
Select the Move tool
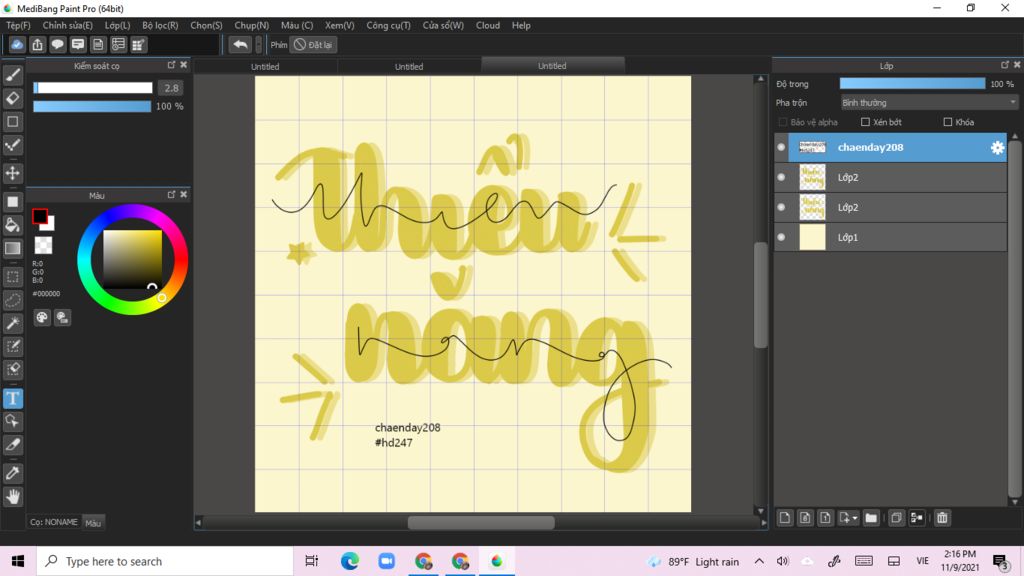click(x=12, y=173)
